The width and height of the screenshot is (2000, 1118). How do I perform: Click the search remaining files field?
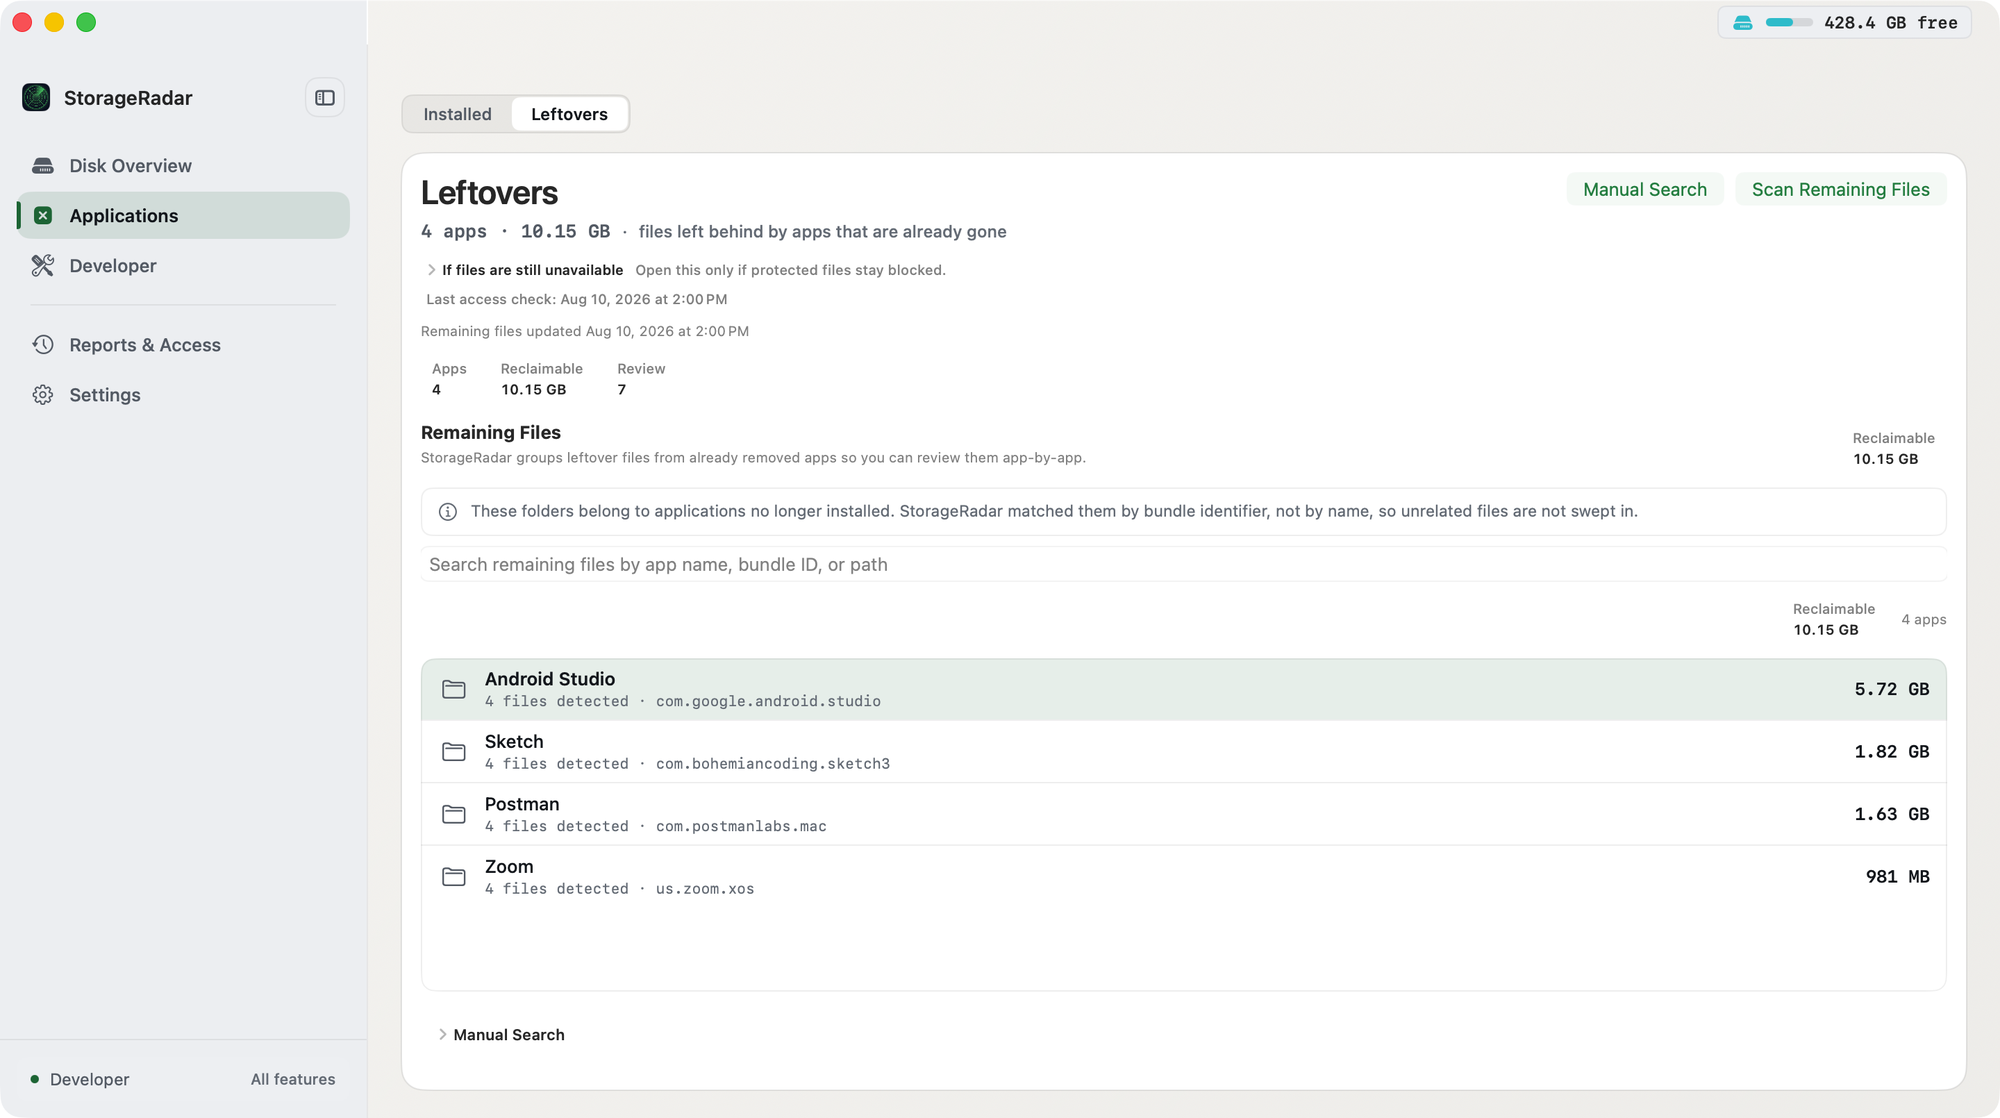tap(1183, 564)
